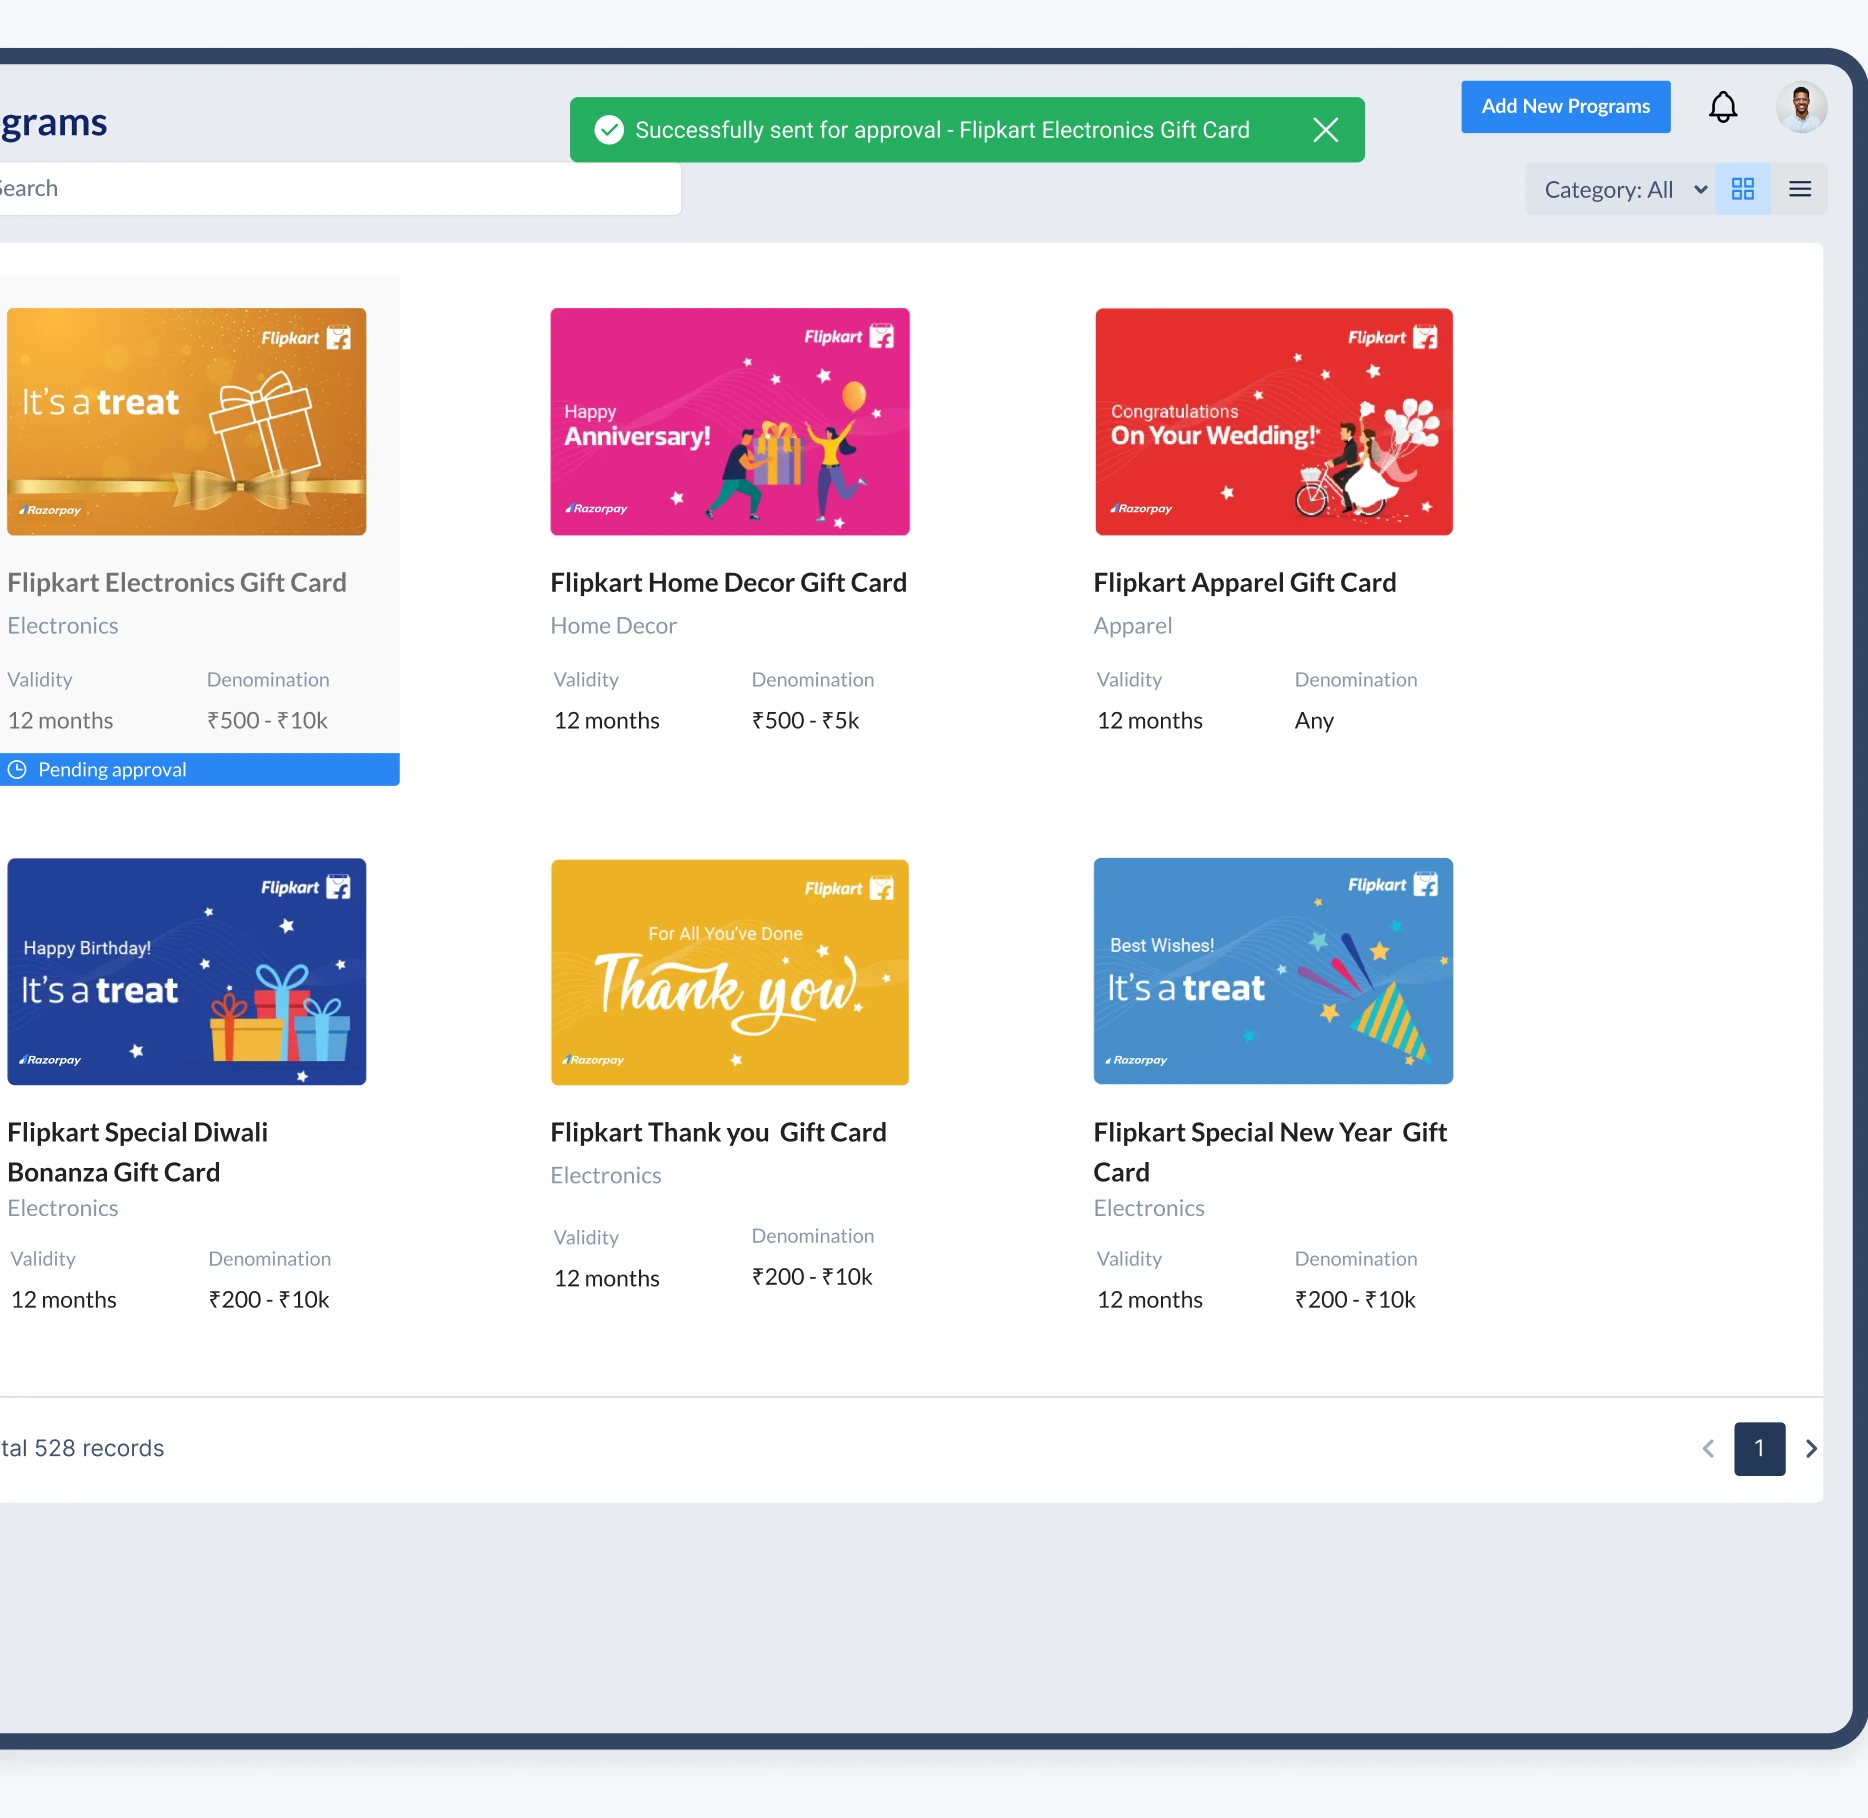The height and width of the screenshot is (1818, 1868).
Task: Click the Add New Programs button
Action: (1565, 107)
